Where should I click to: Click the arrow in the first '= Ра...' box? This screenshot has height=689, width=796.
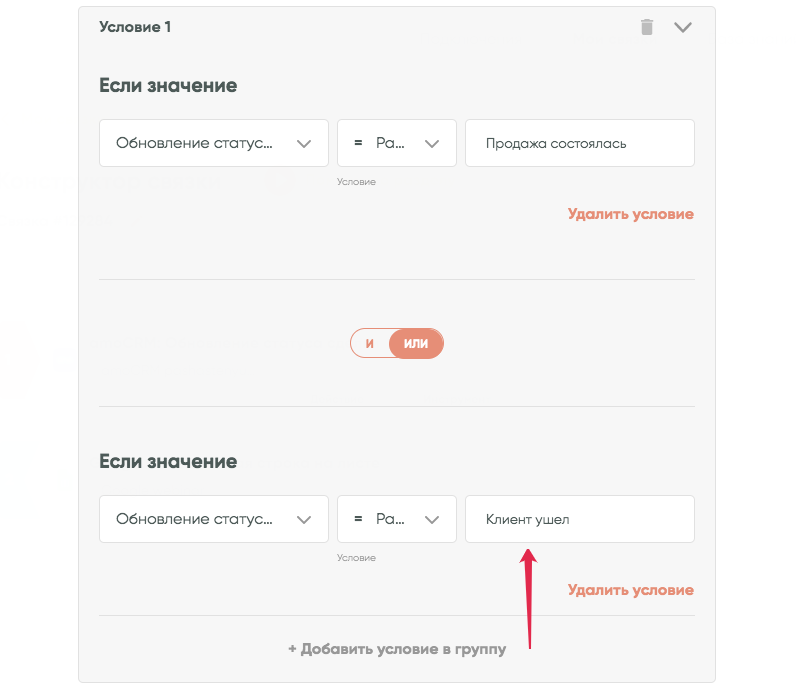point(433,143)
